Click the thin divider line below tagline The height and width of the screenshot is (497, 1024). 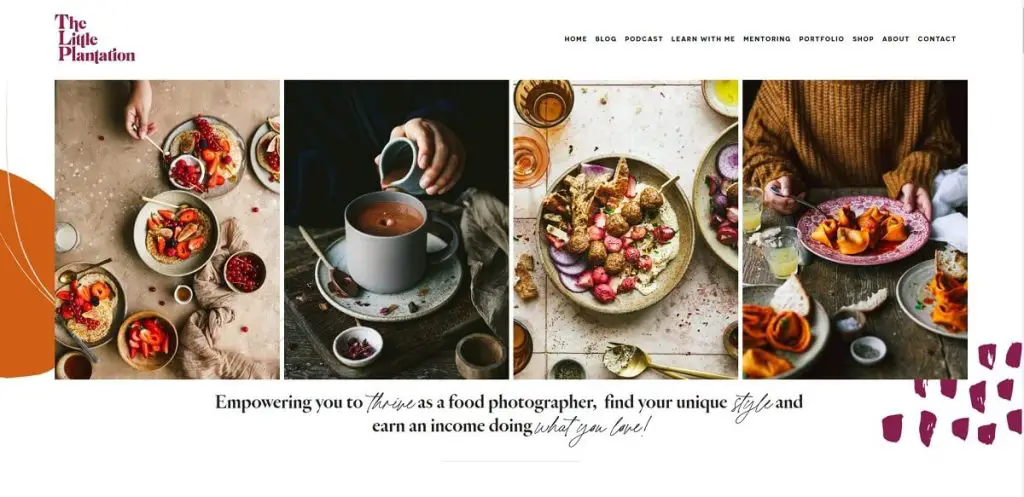(510, 461)
